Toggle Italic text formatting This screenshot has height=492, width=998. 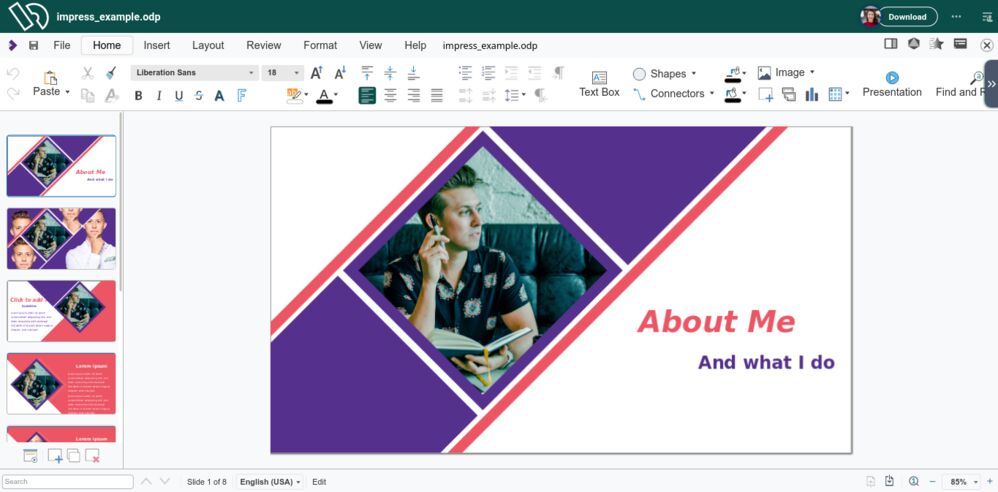(x=158, y=96)
